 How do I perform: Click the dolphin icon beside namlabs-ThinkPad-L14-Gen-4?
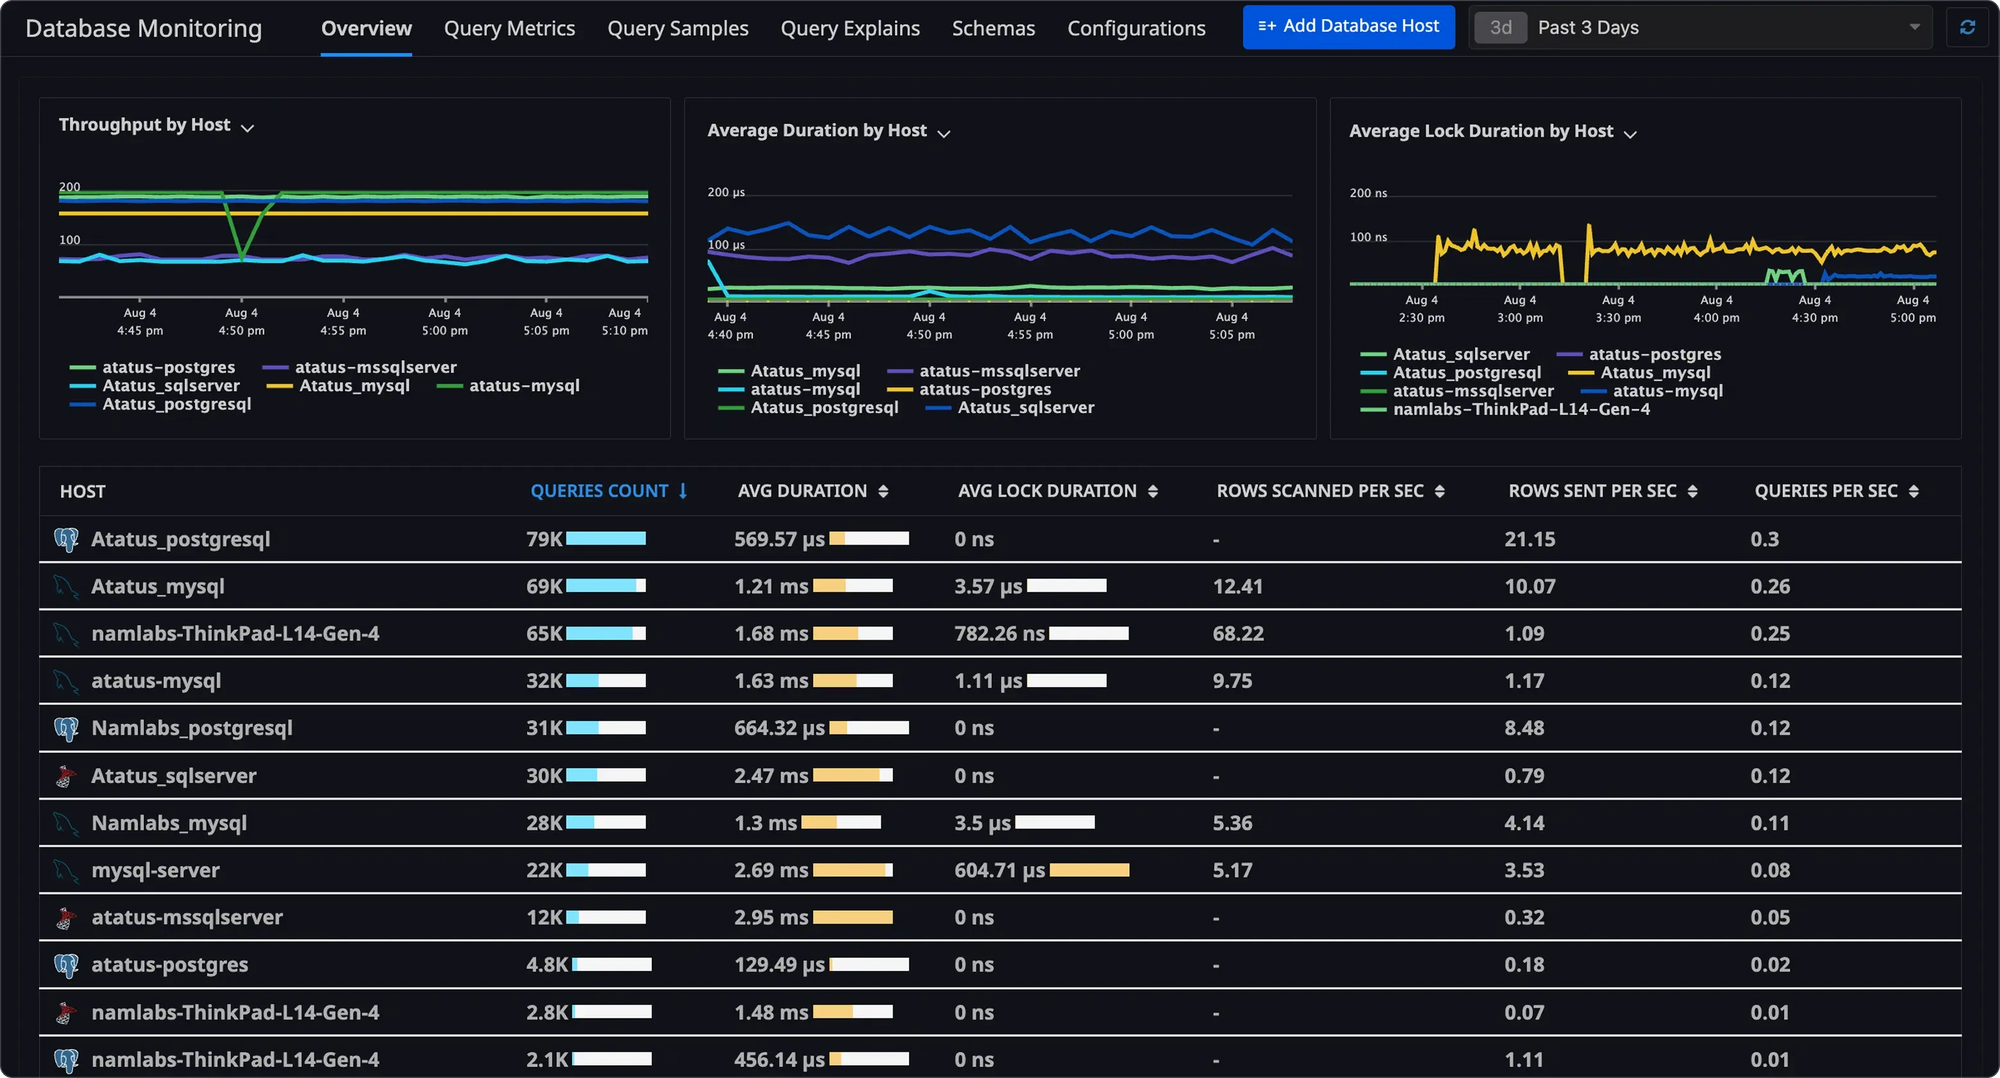[x=66, y=633]
